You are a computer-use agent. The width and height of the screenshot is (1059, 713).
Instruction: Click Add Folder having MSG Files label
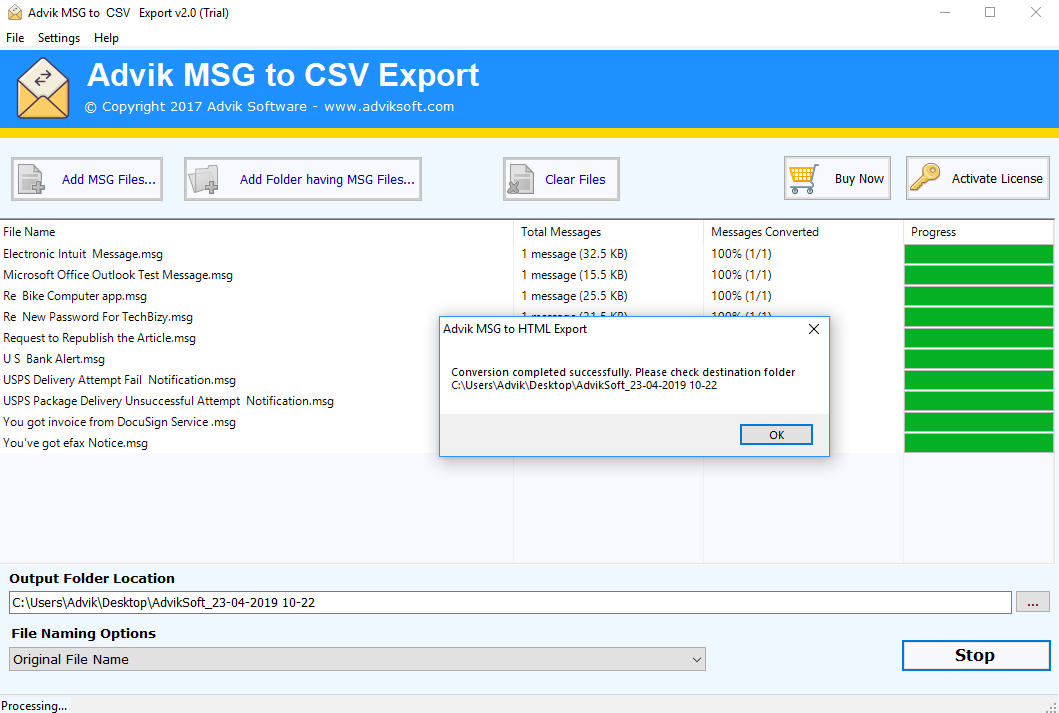(x=327, y=180)
